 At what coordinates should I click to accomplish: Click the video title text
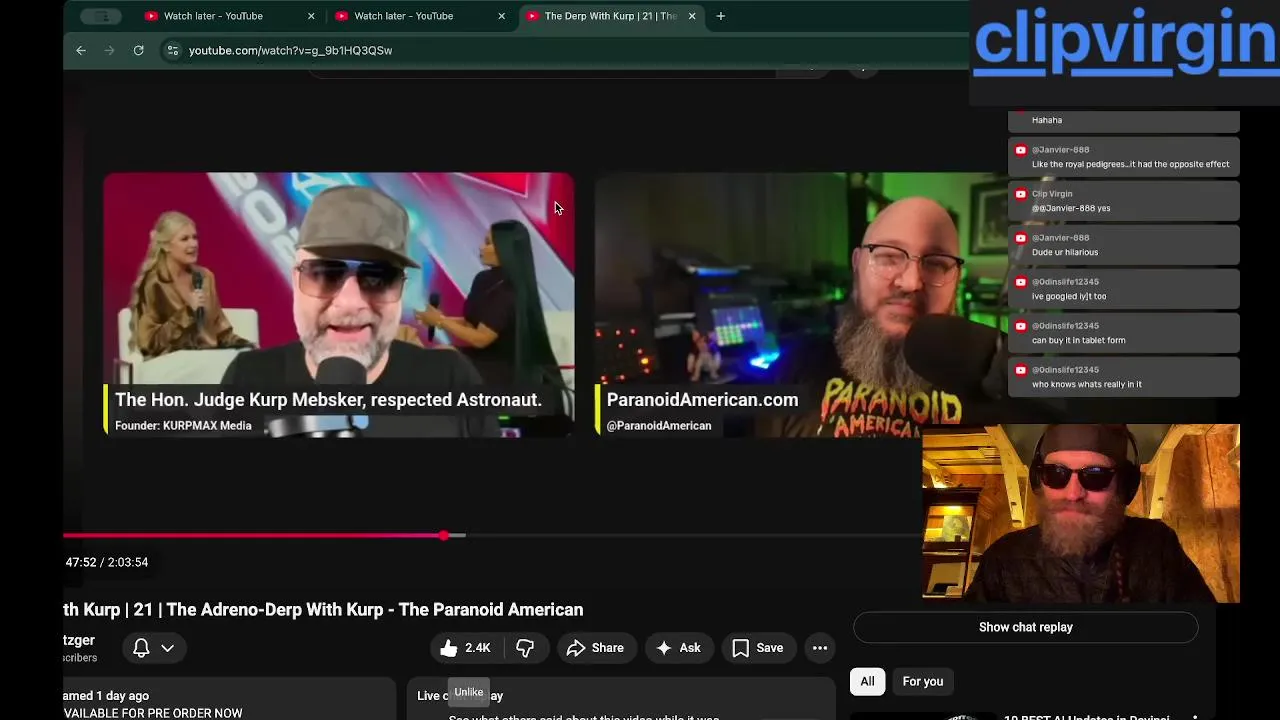[323, 609]
